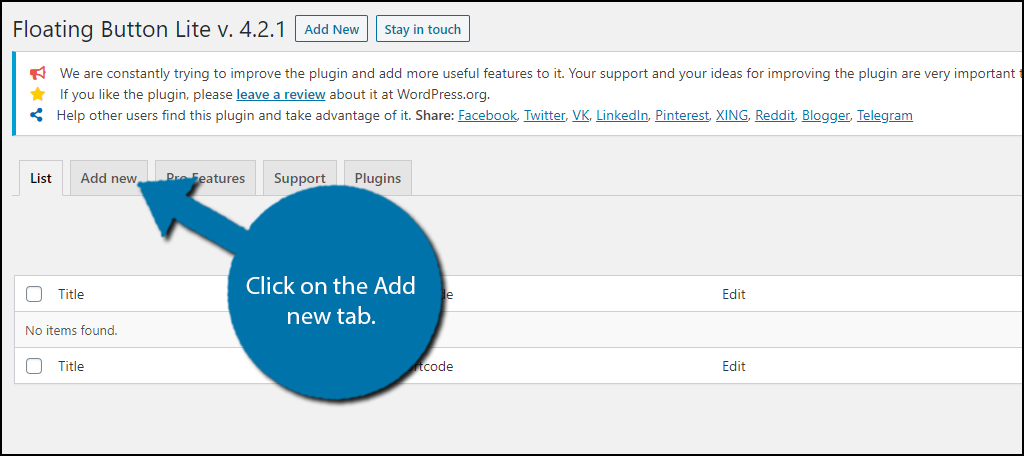Viewport: 1024px width, 456px height.
Task: Tick the footer Title select-all checkbox
Action: (x=34, y=366)
